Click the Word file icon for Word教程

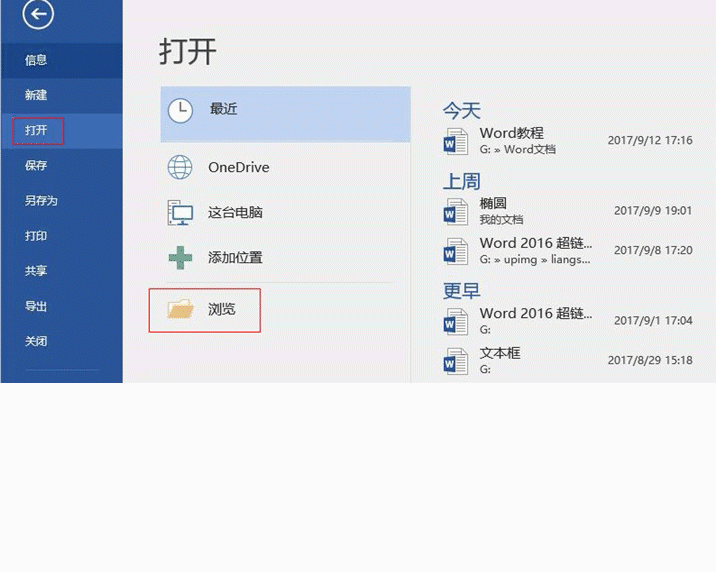[456, 142]
